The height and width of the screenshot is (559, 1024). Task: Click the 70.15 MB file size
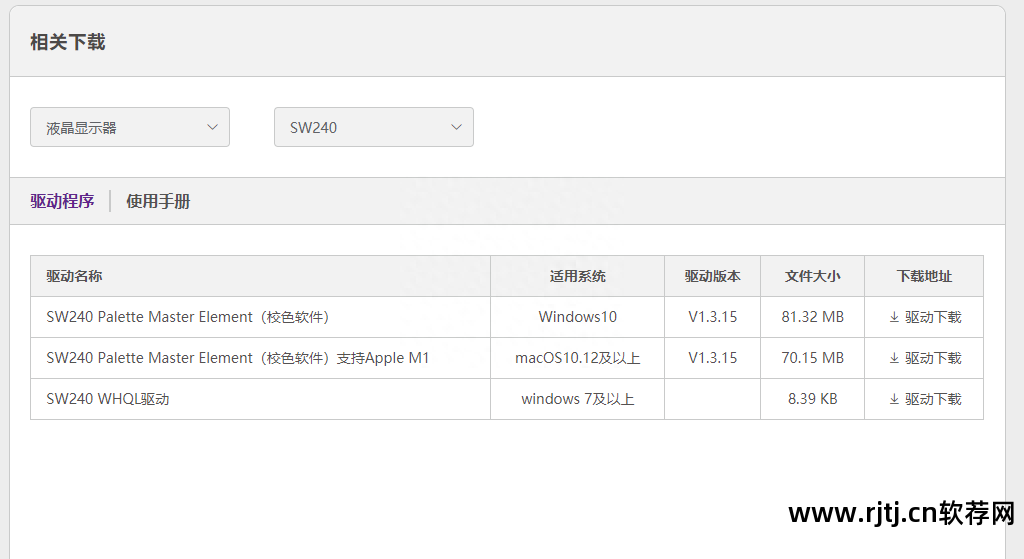[x=812, y=358]
